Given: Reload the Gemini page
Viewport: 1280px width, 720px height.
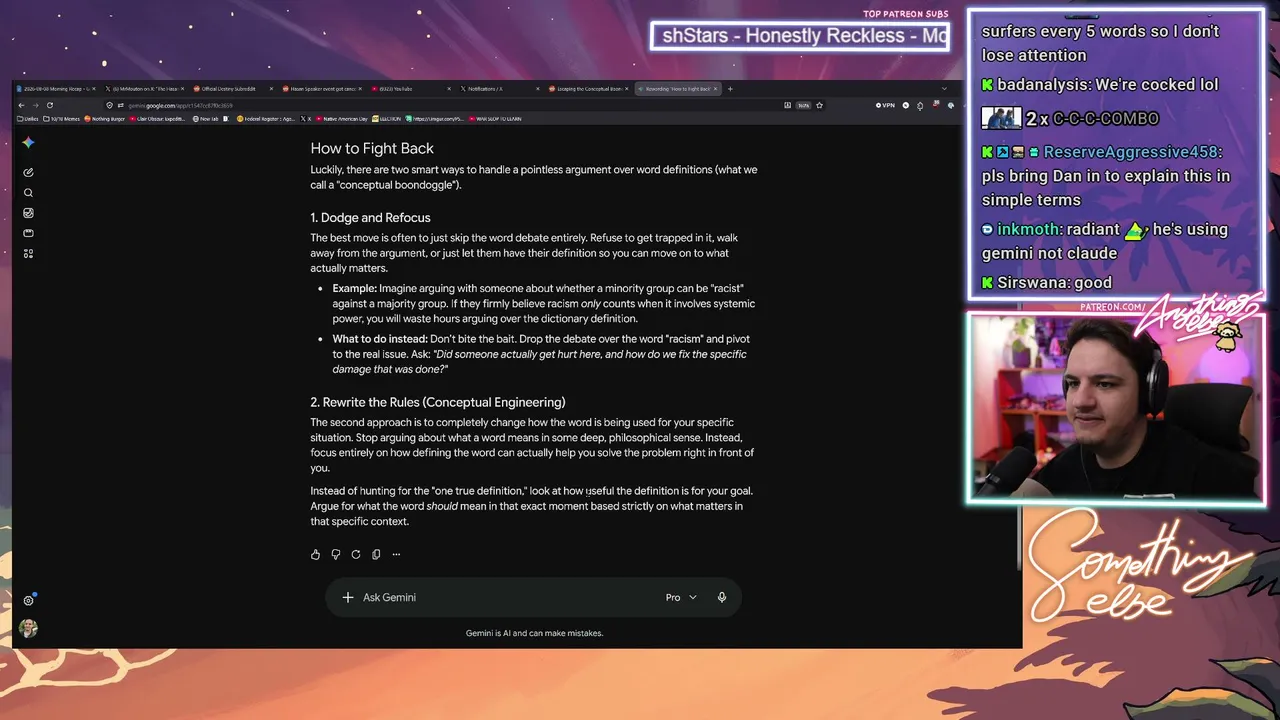Looking at the screenshot, I should point(50,105).
